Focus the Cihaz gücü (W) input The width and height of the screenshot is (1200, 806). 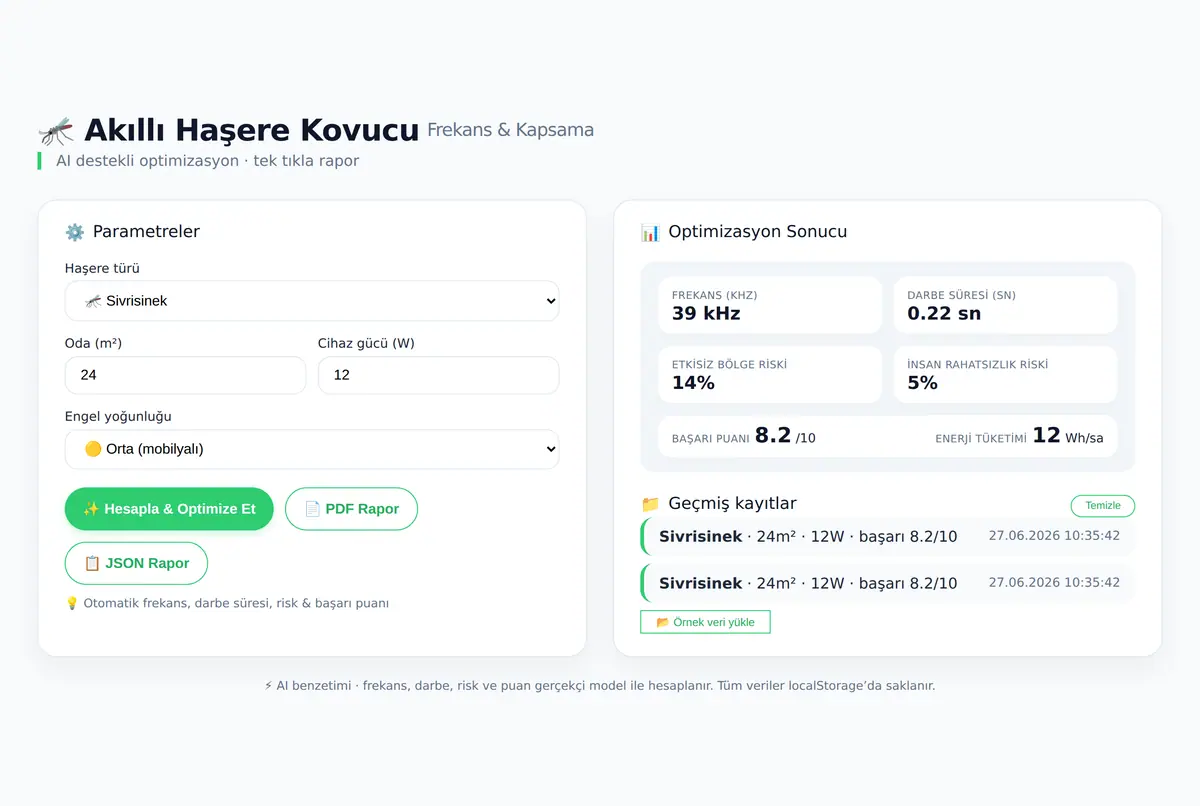coord(438,375)
